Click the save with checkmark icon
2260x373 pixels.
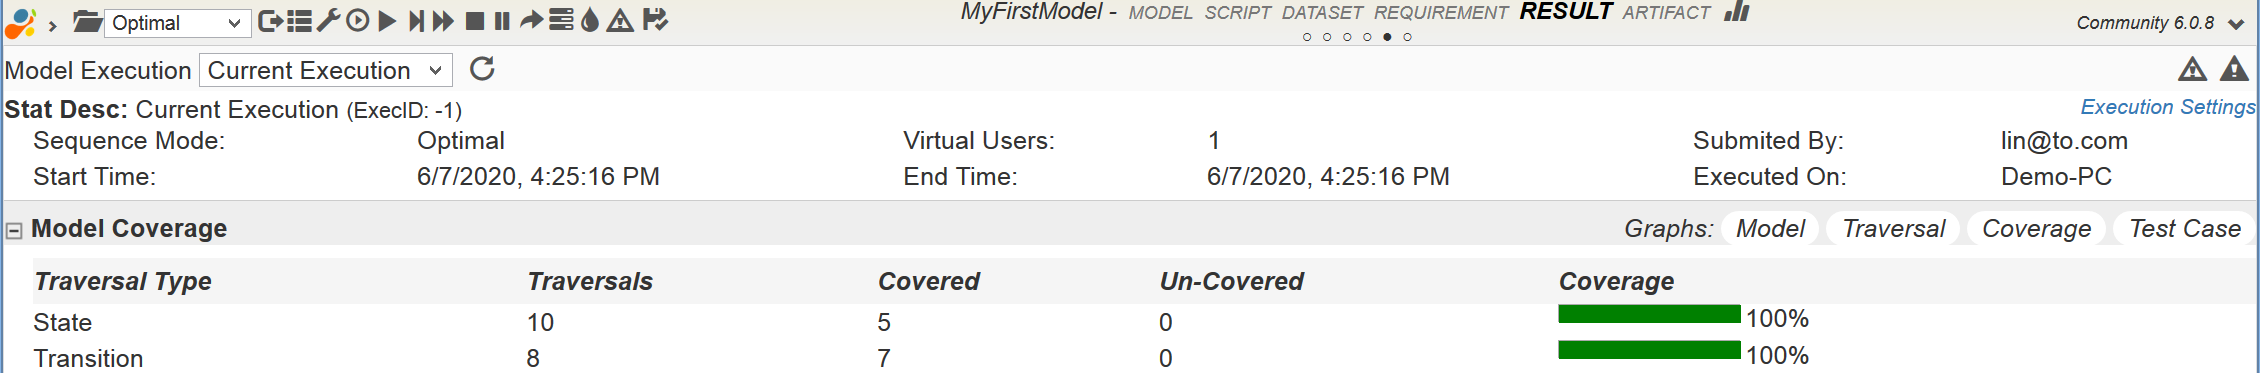(x=655, y=20)
